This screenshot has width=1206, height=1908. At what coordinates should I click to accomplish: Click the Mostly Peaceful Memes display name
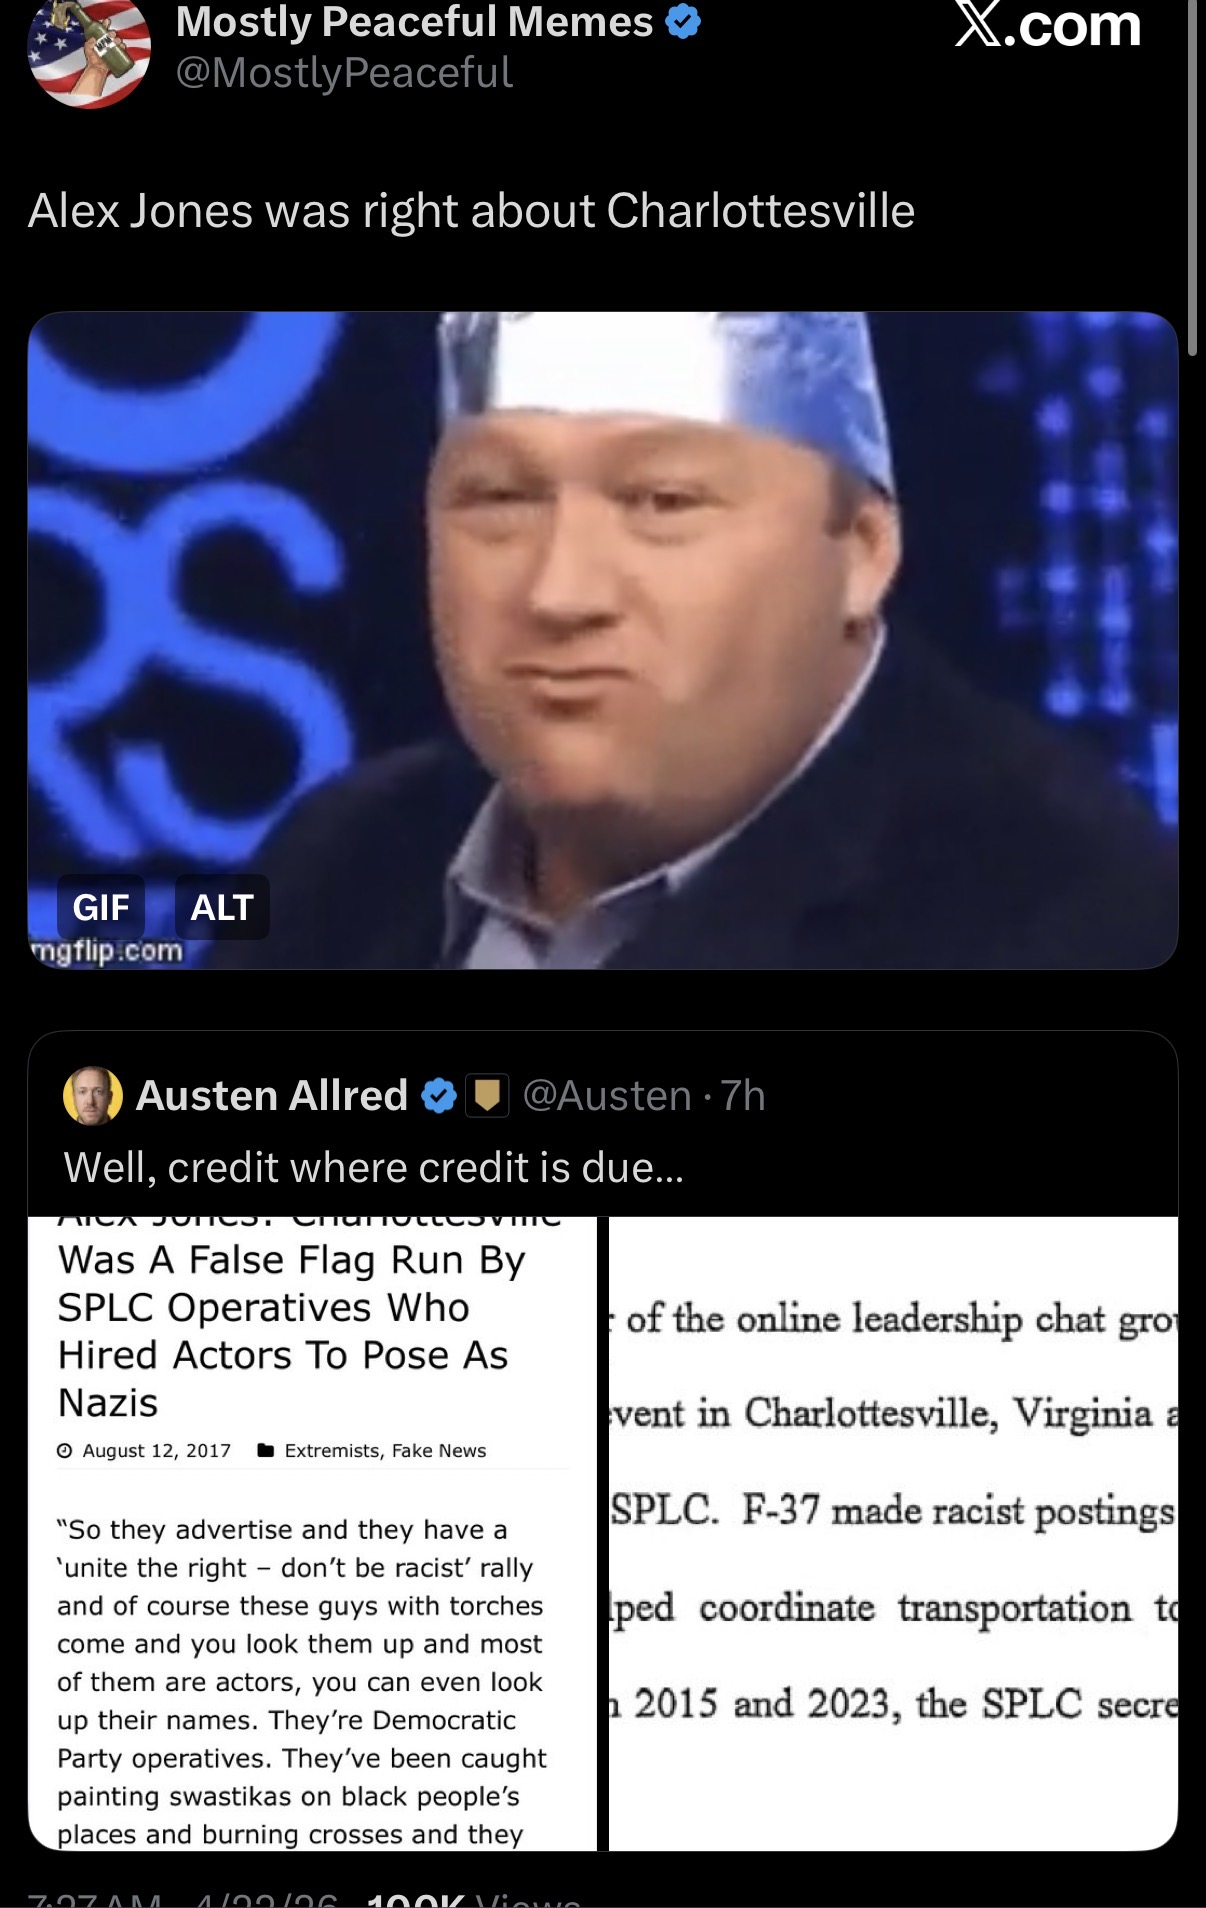[414, 21]
